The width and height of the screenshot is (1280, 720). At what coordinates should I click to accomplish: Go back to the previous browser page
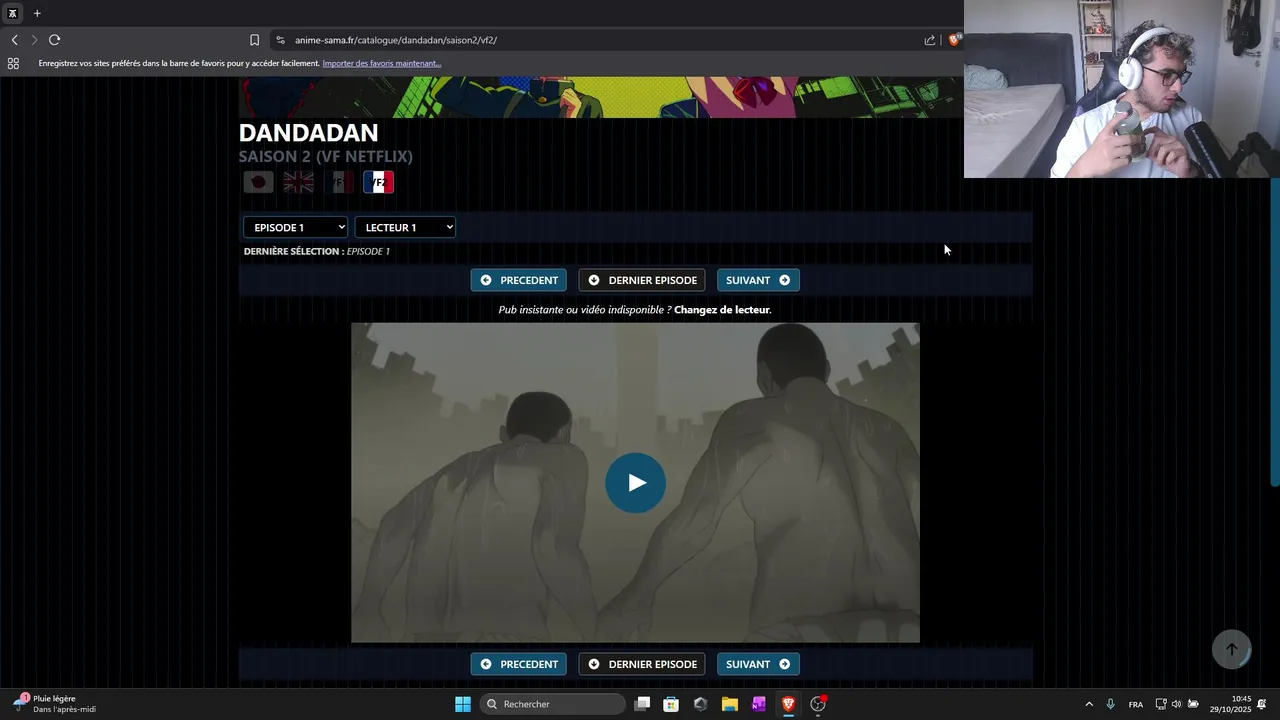point(14,40)
